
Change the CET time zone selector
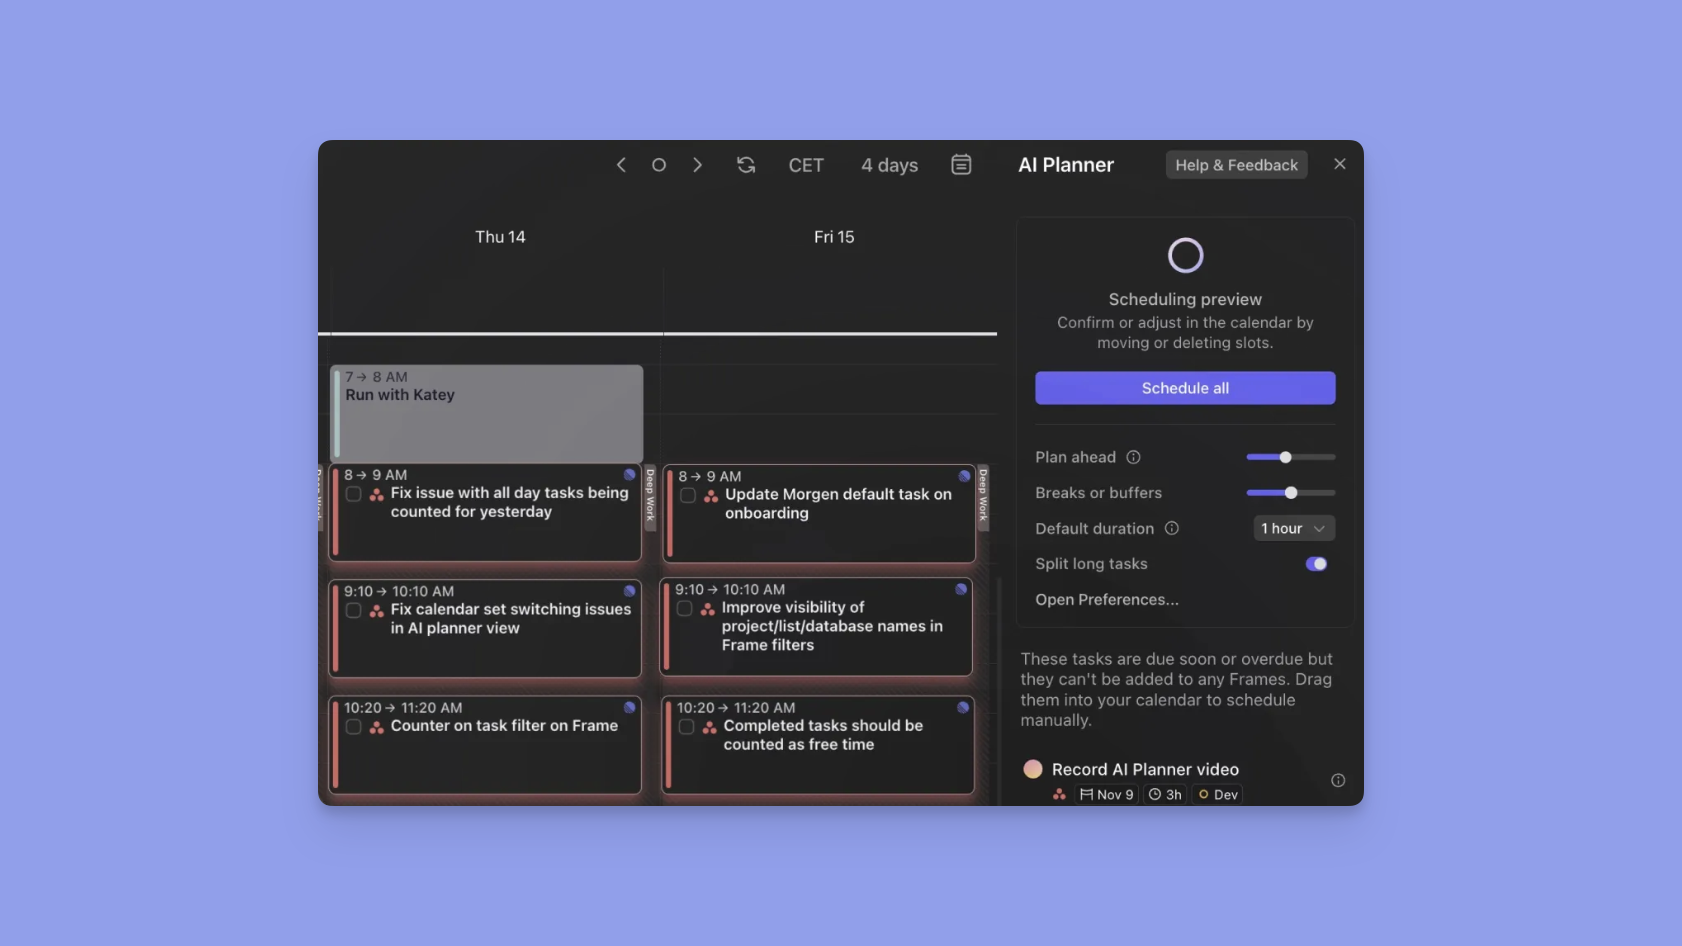point(806,165)
